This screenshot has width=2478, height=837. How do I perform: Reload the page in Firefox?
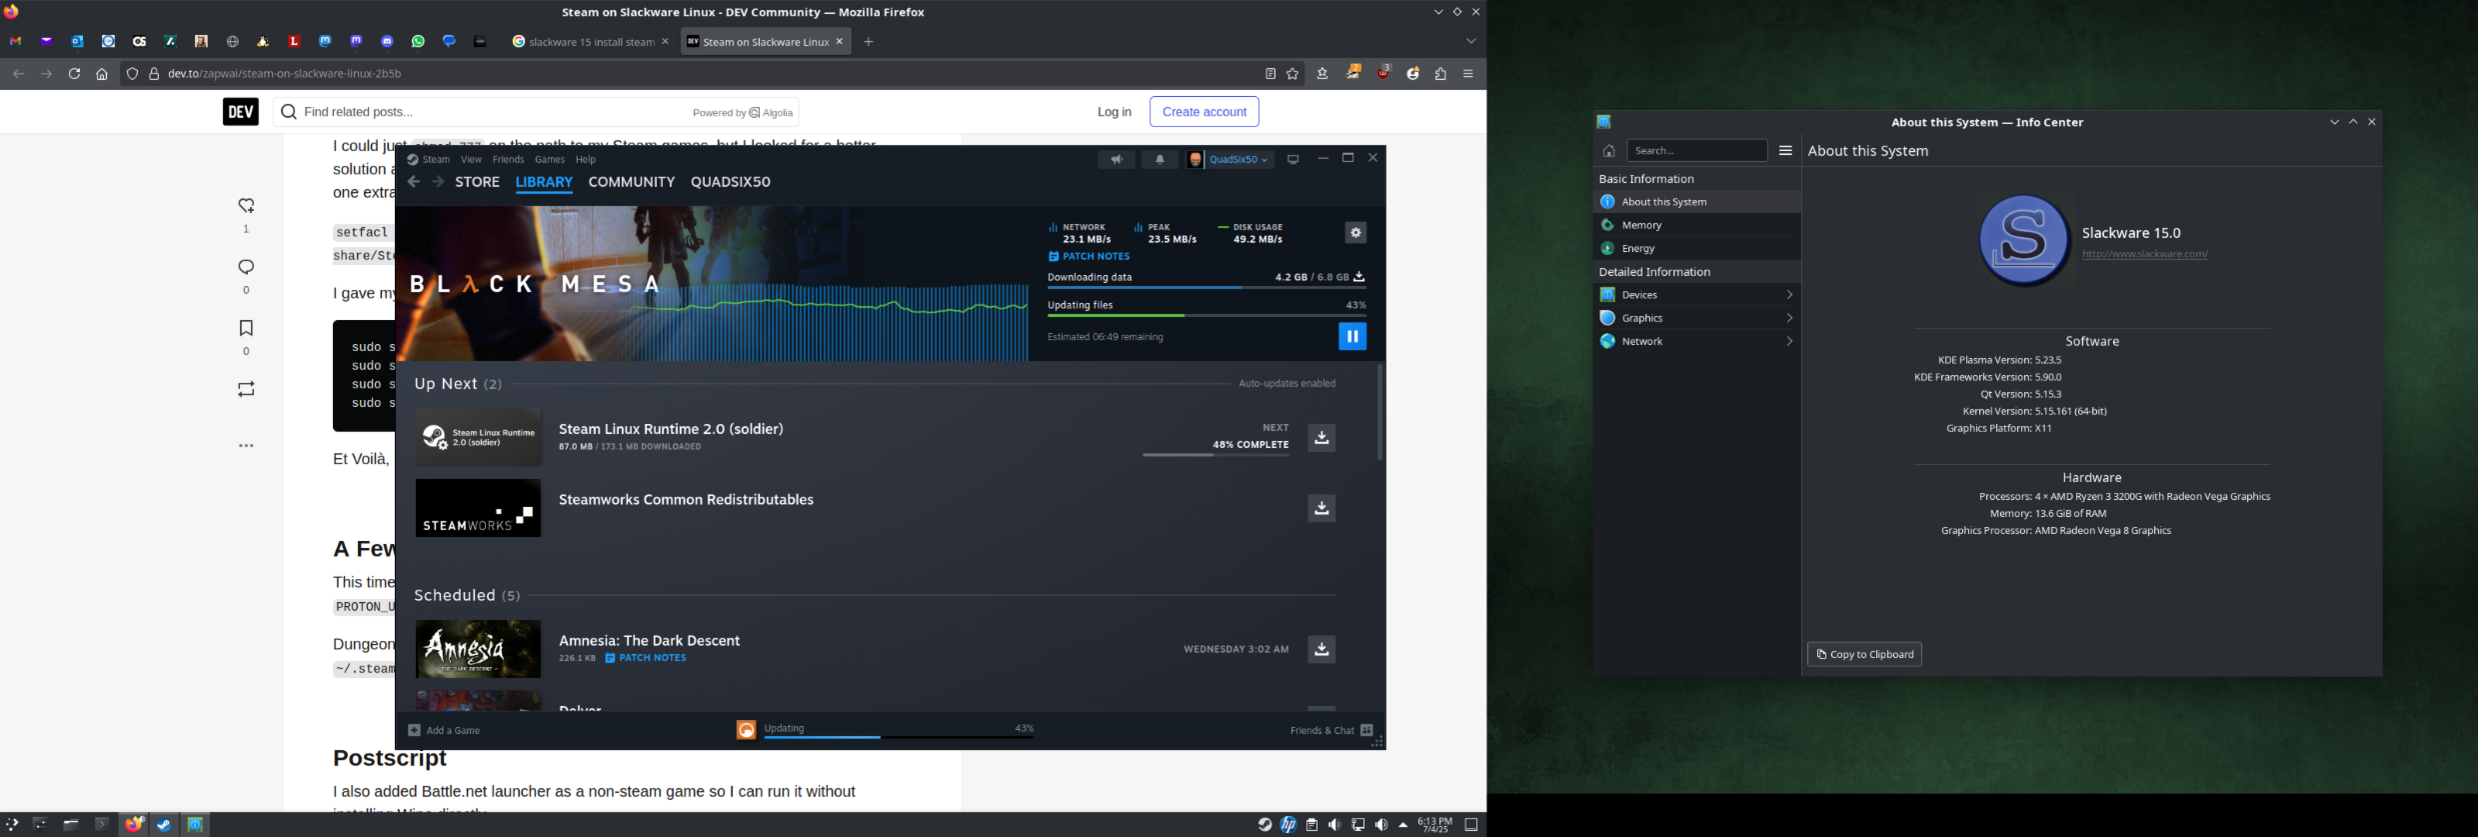click(74, 73)
